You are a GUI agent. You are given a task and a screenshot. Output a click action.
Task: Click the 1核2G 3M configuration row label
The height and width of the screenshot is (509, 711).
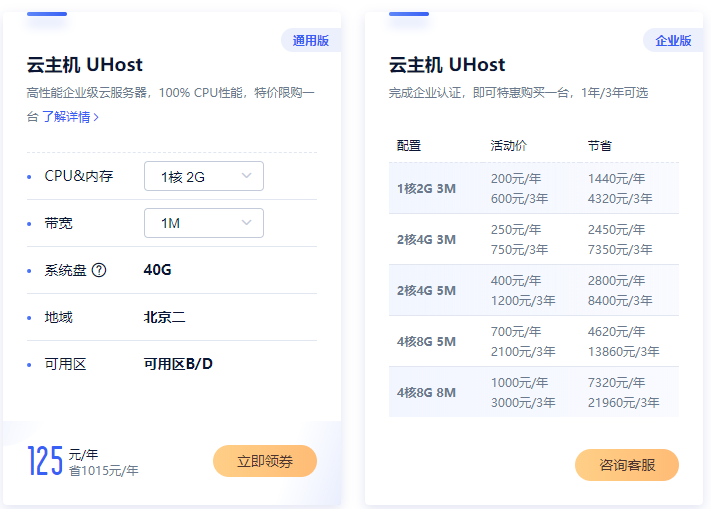[x=426, y=189]
